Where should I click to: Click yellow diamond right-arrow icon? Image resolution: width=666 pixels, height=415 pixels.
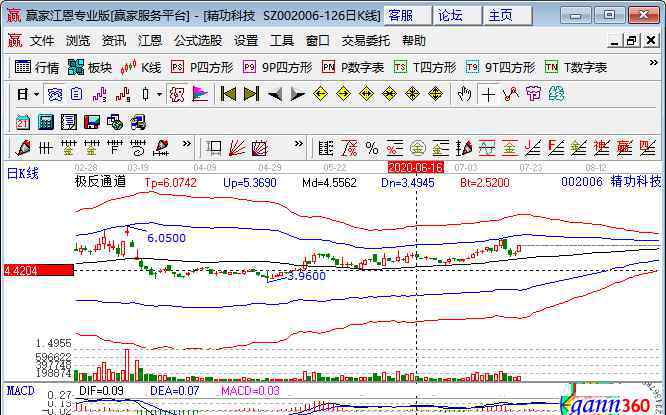pos(343,94)
